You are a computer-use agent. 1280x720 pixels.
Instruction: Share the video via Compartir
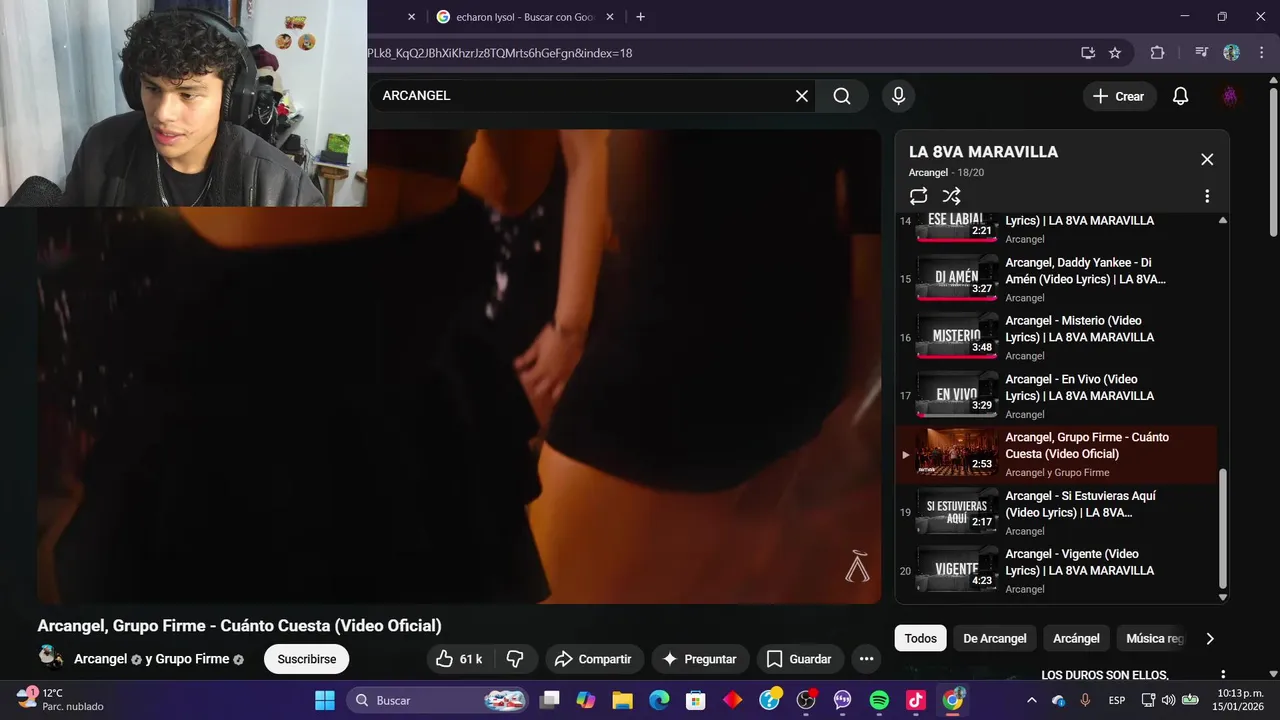point(593,659)
